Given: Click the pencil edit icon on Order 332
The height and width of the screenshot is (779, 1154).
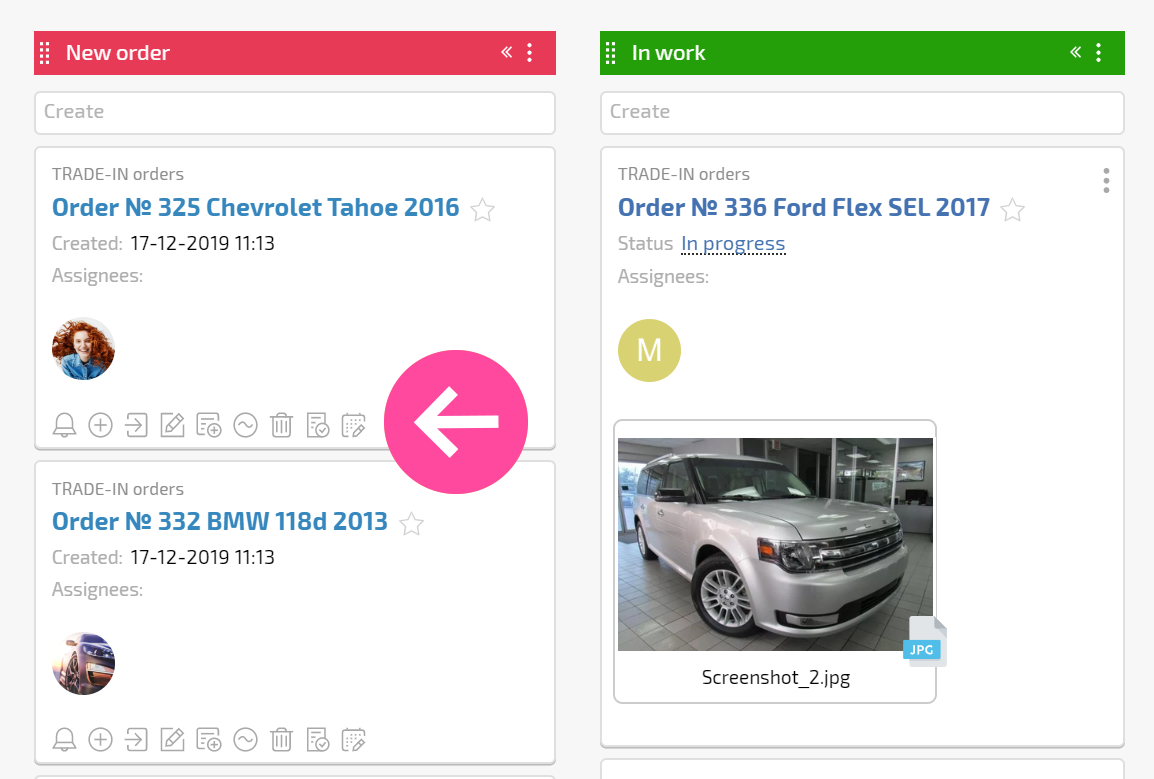Looking at the screenshot, I should tap(172, 739).
